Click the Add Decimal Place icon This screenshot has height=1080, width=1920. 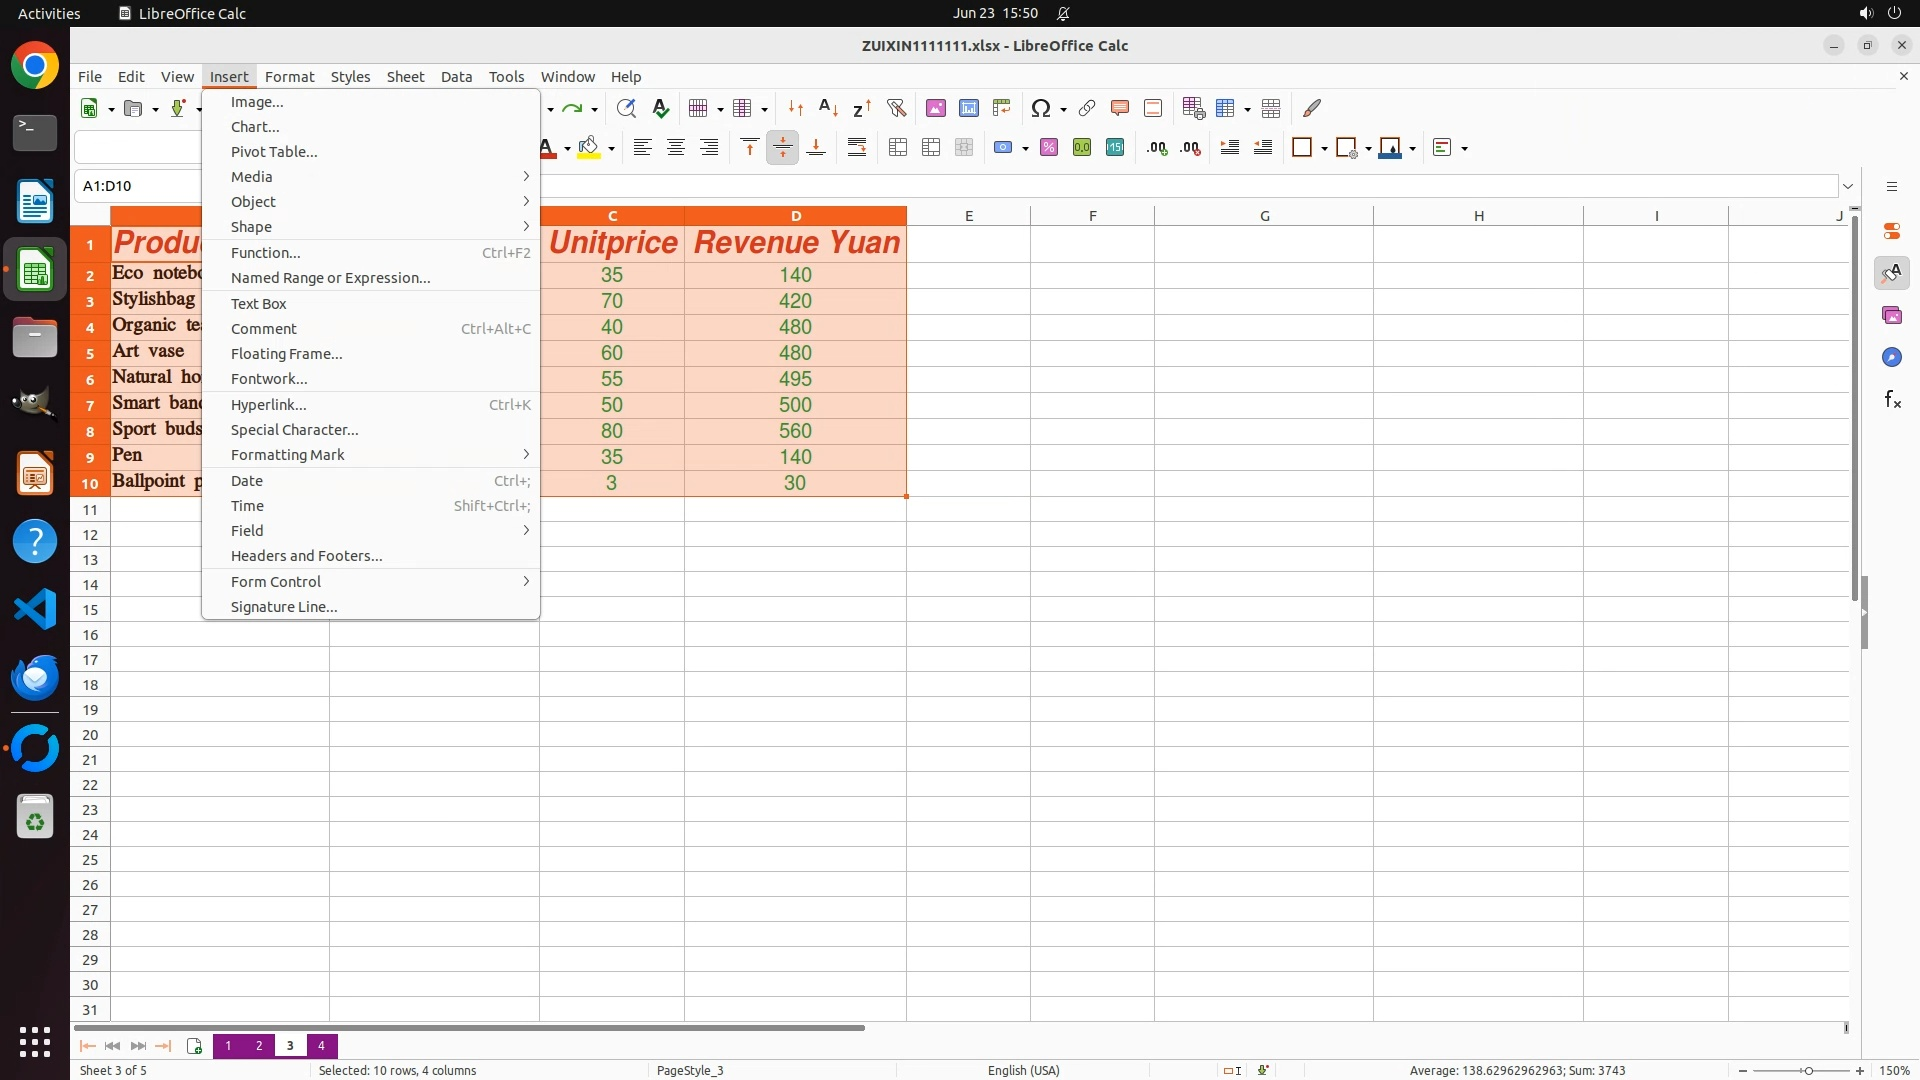point(1156,148)
